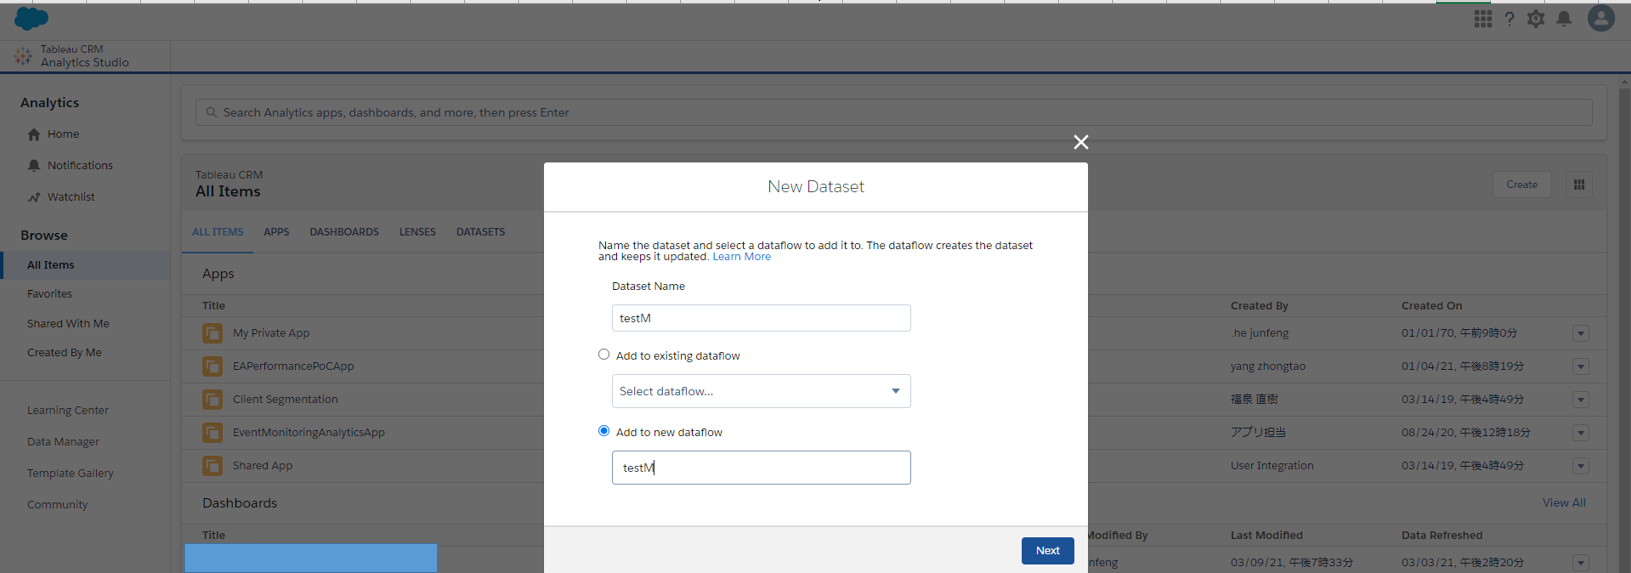This screenshot has height=573, width=1631.
Task: Open the EventMonitoringAnalyticsApp title
Action: pos(308,432)
